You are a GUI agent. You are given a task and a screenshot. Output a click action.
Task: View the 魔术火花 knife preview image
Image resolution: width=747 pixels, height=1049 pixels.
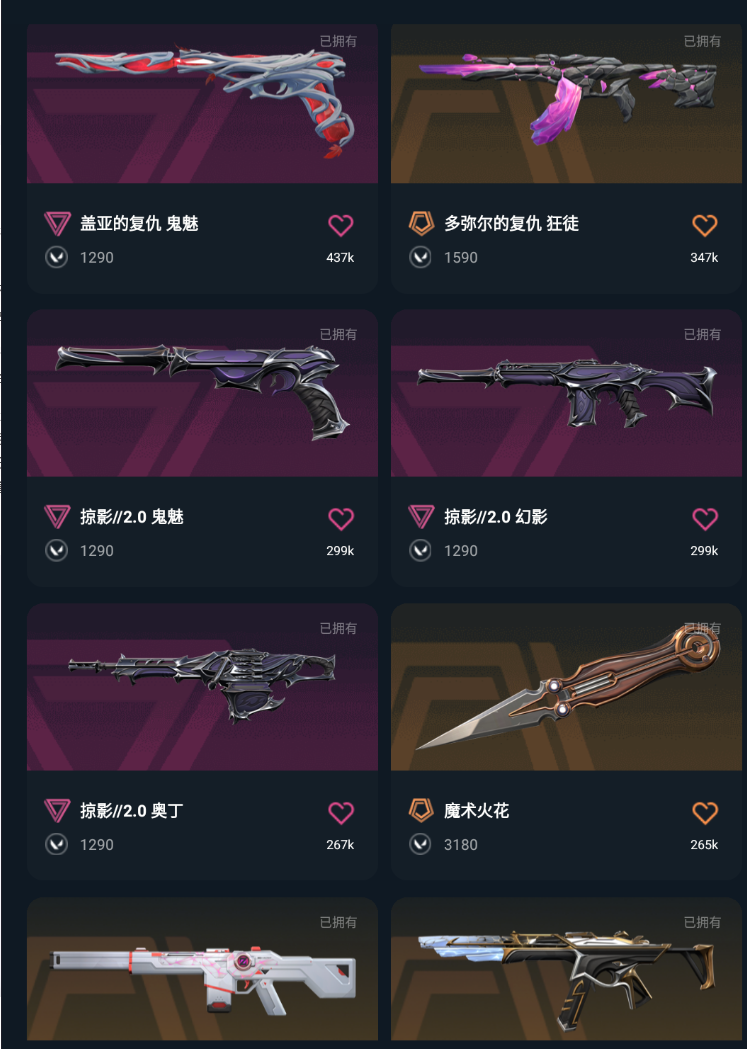click(566, 687)
